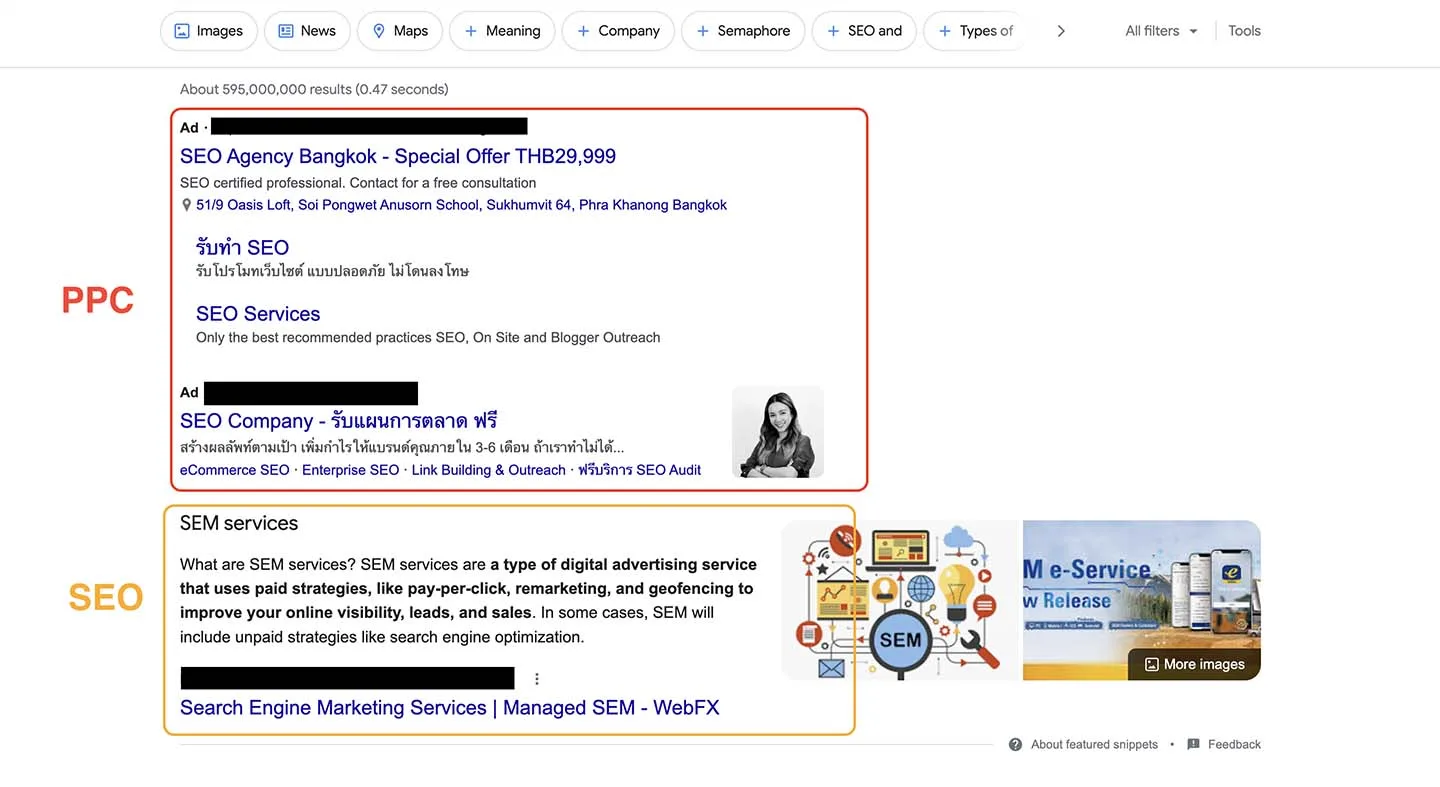
Task: Follow the Managed SEM WebFX link
Action: (449, 707)
